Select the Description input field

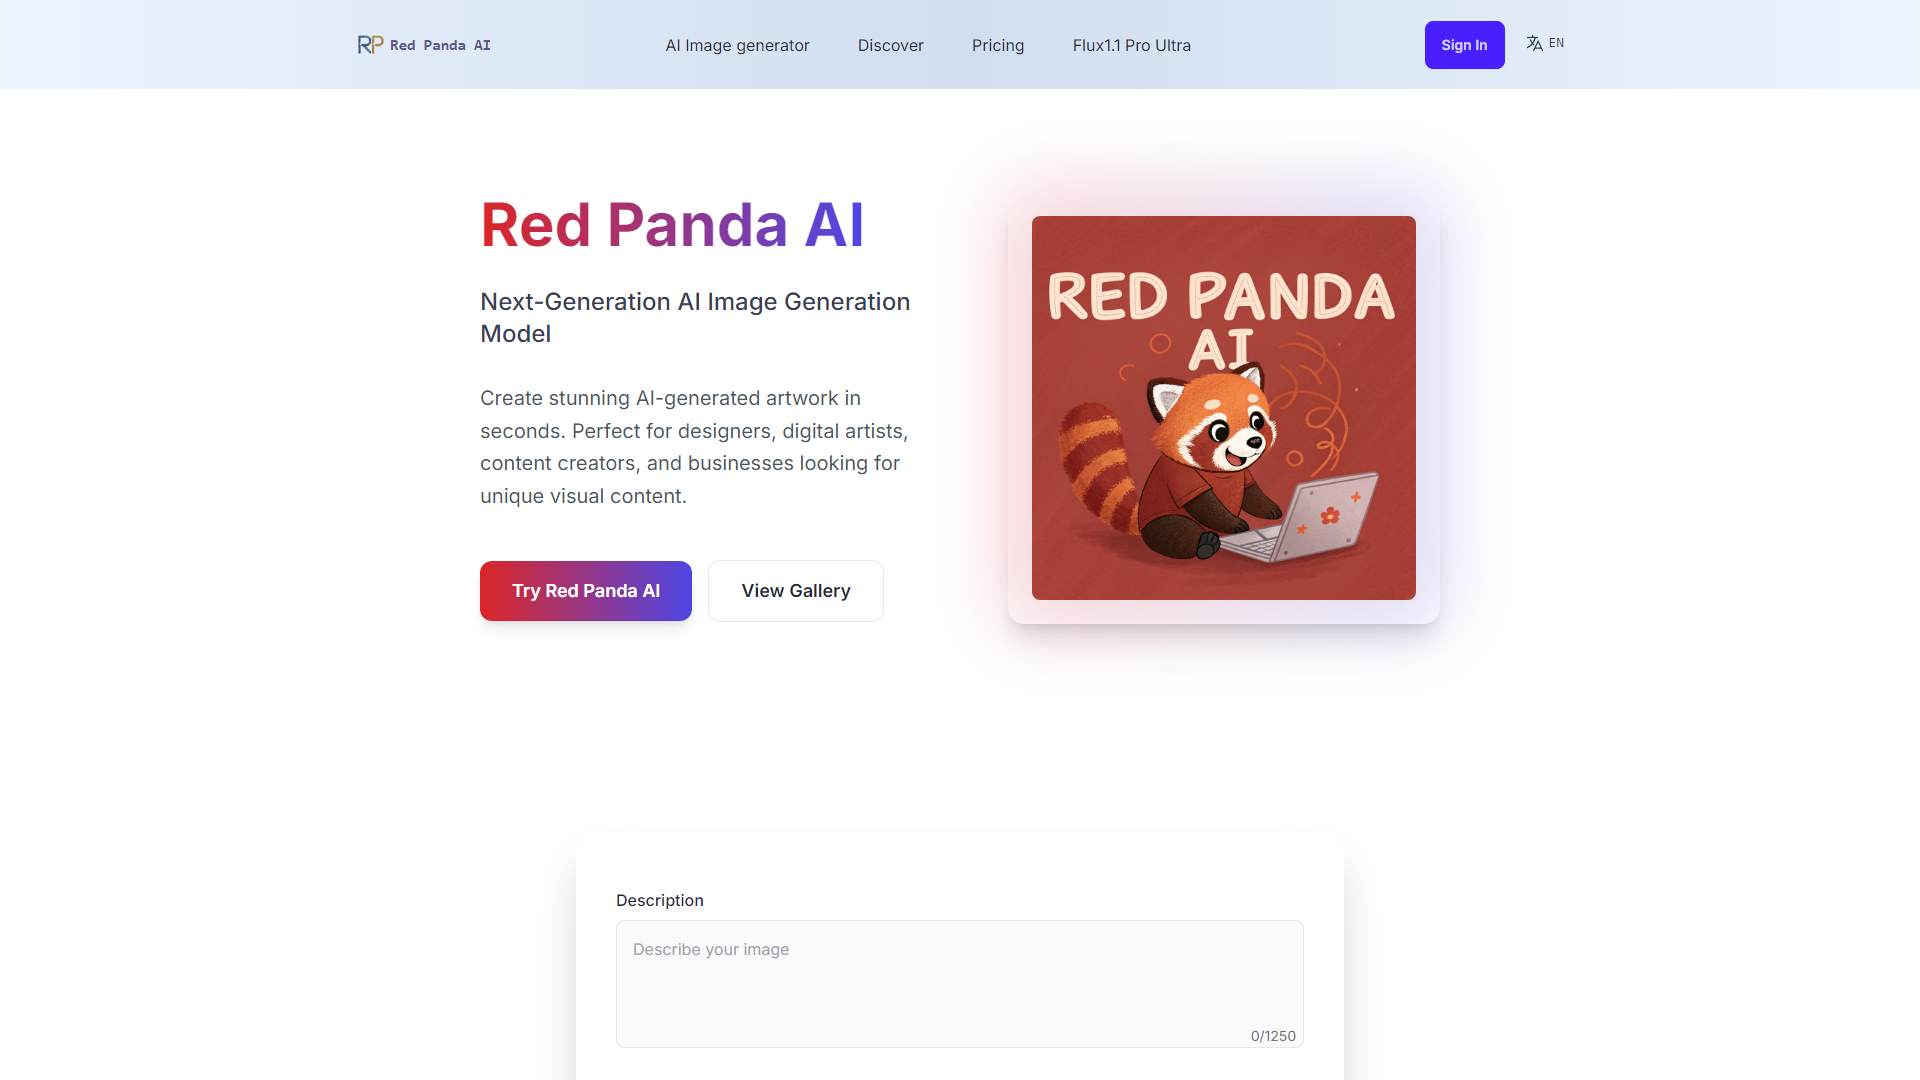(960, 981)
